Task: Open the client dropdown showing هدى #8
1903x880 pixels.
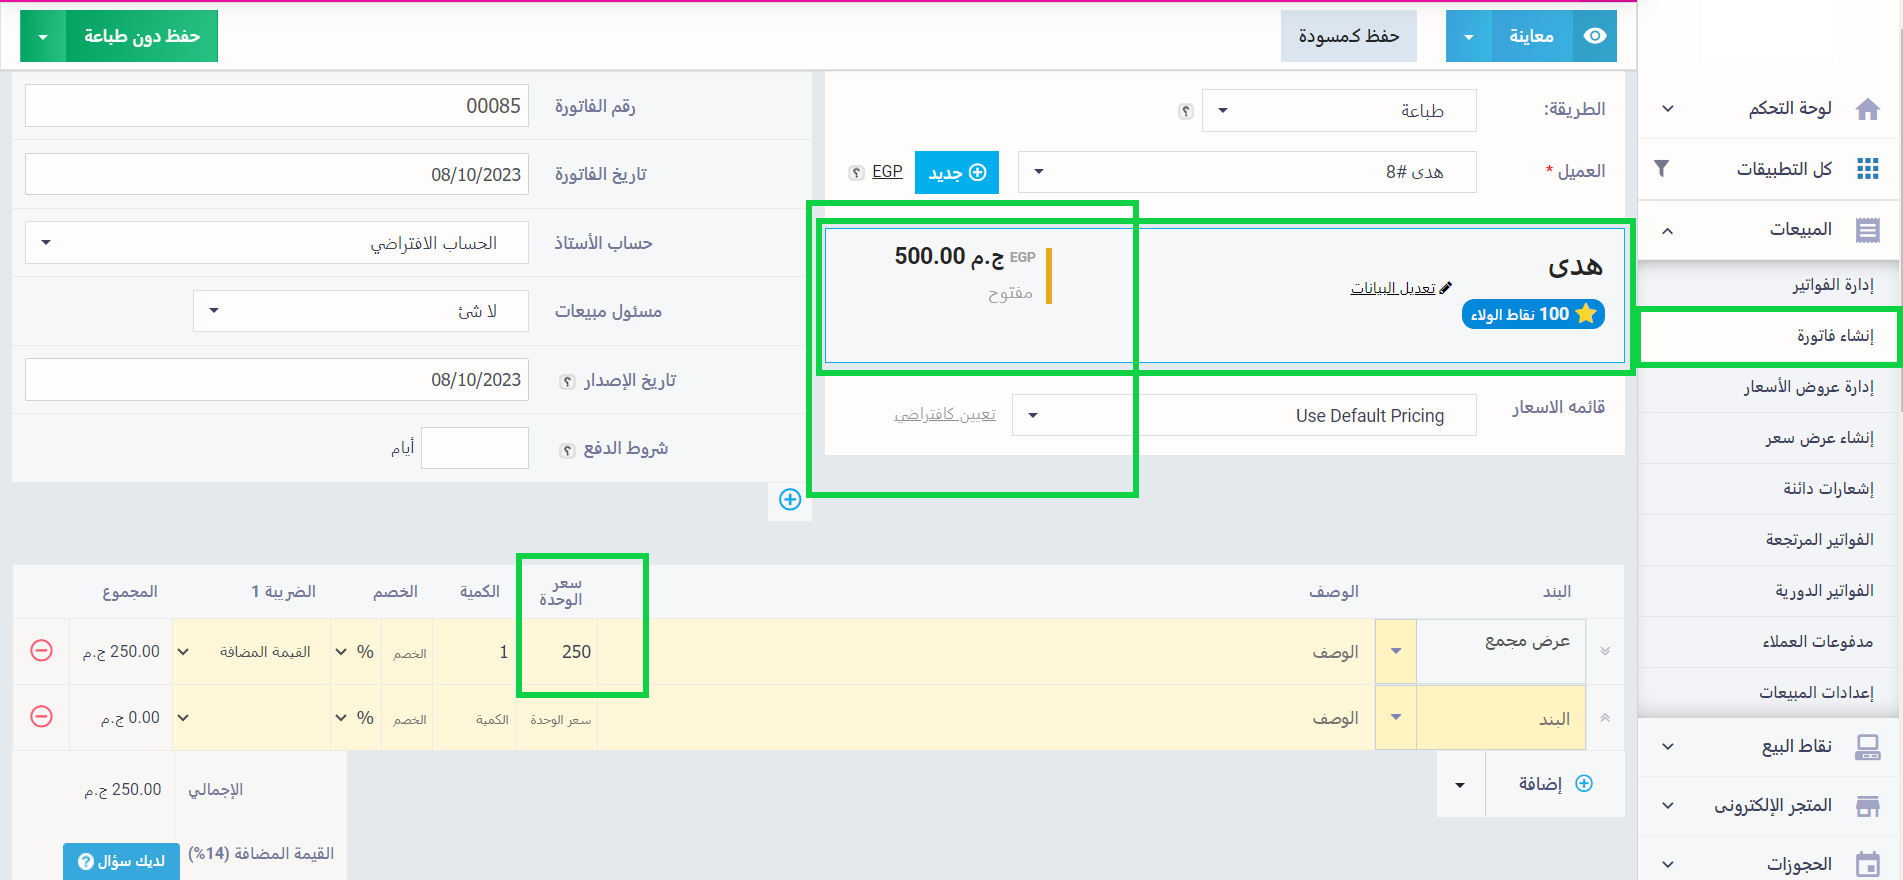Action: click(1246, 172)
